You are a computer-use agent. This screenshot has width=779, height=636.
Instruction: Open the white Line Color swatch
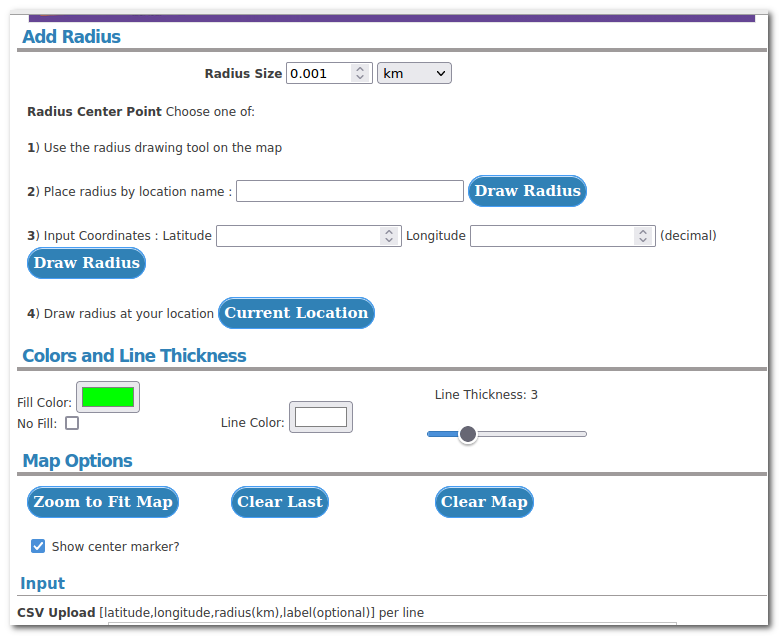point(321,417)
